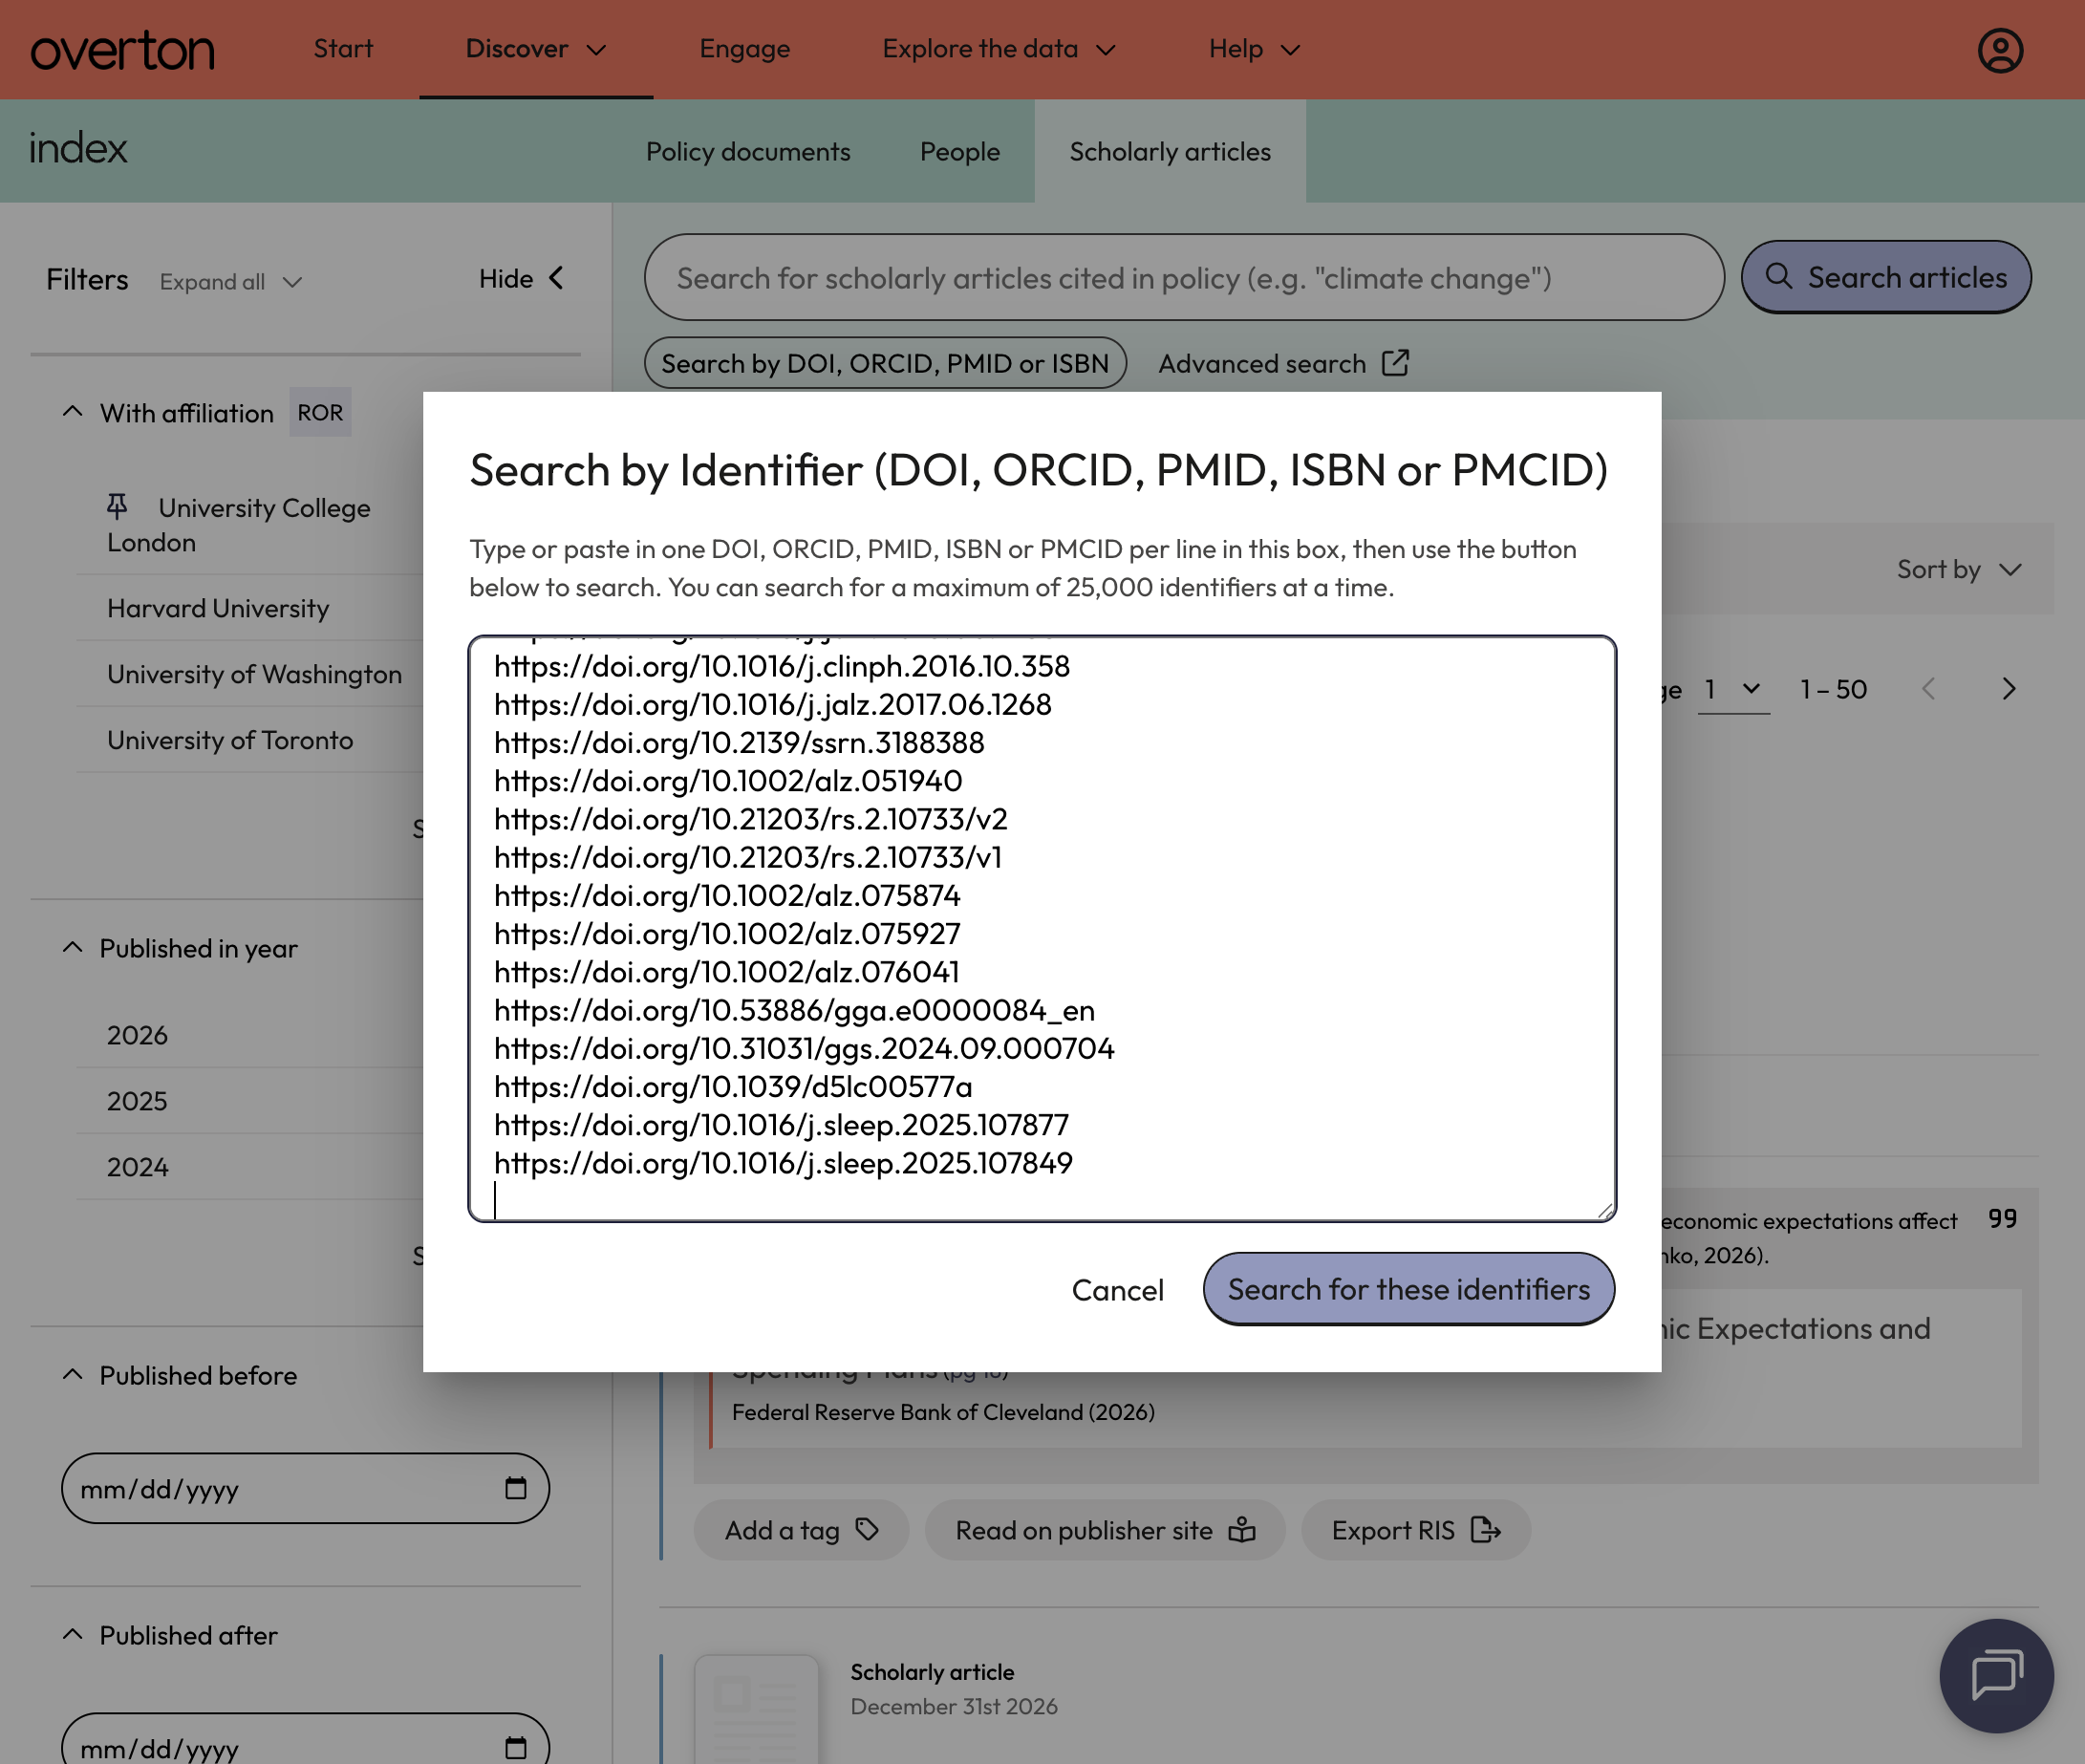Open the chat support widget
The image size is (2085, 1764).
tap(1996, 1675)
